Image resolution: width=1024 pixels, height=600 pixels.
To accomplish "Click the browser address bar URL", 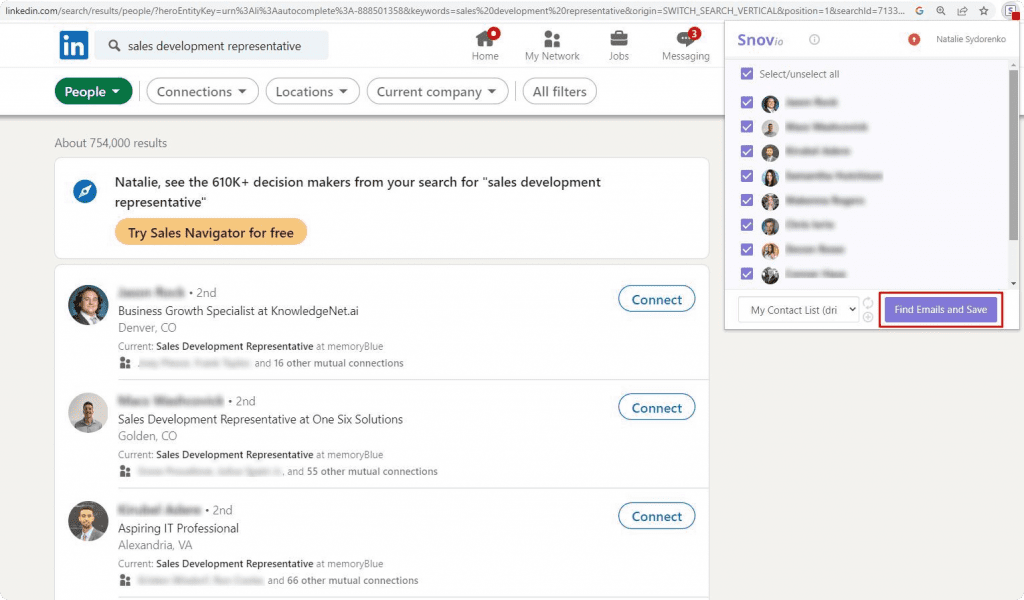I will coord(455,10).
